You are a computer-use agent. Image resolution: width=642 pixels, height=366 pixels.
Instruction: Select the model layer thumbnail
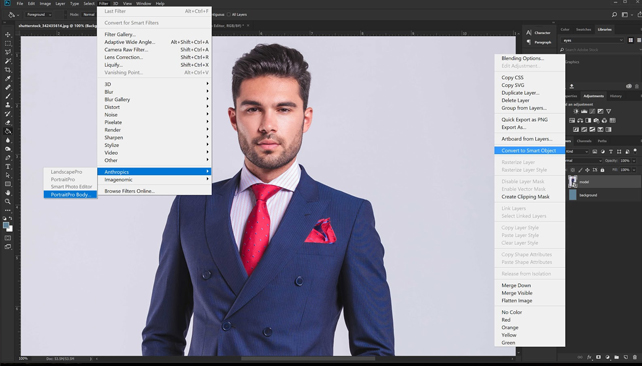click(572, 182)
